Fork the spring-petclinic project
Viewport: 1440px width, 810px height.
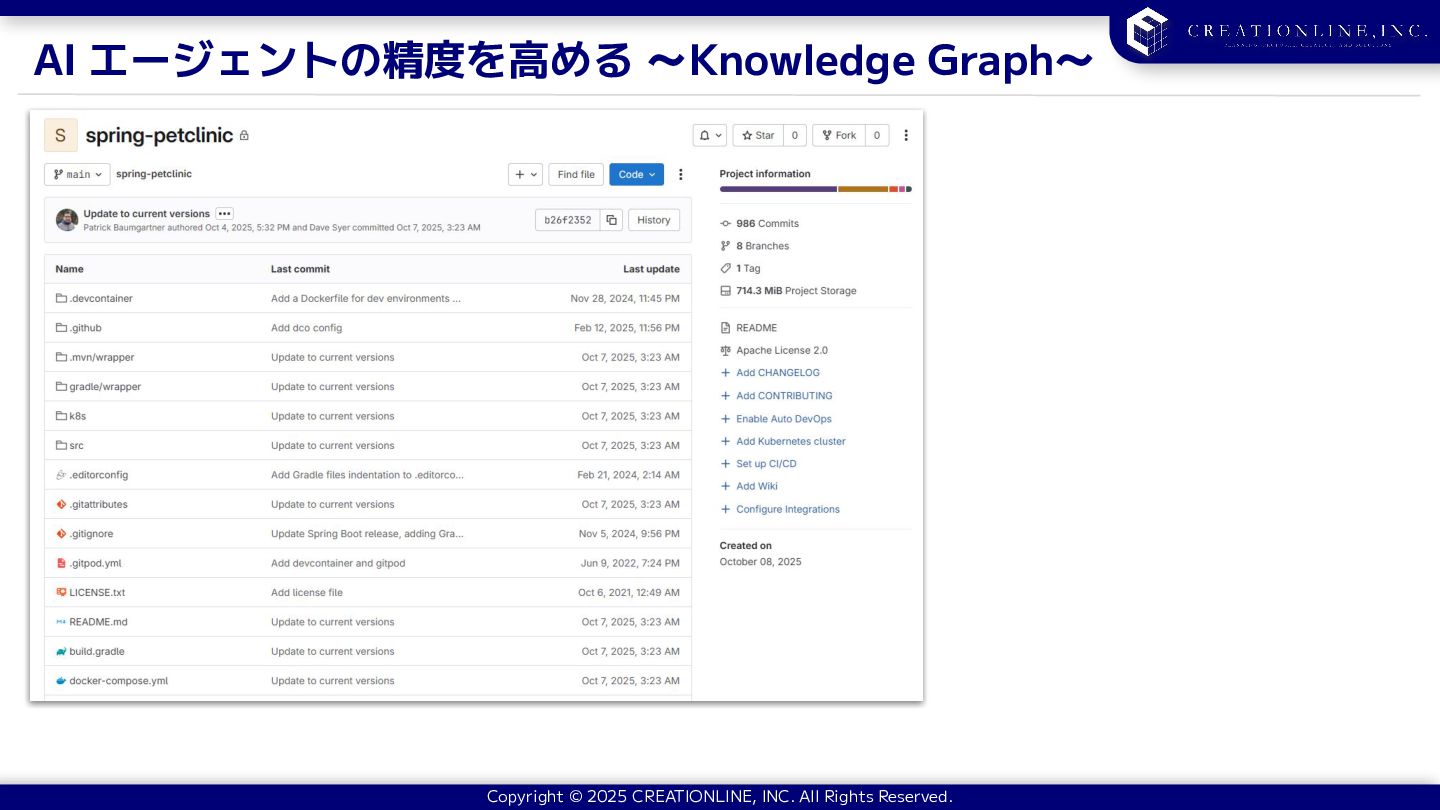click(839, 135)
